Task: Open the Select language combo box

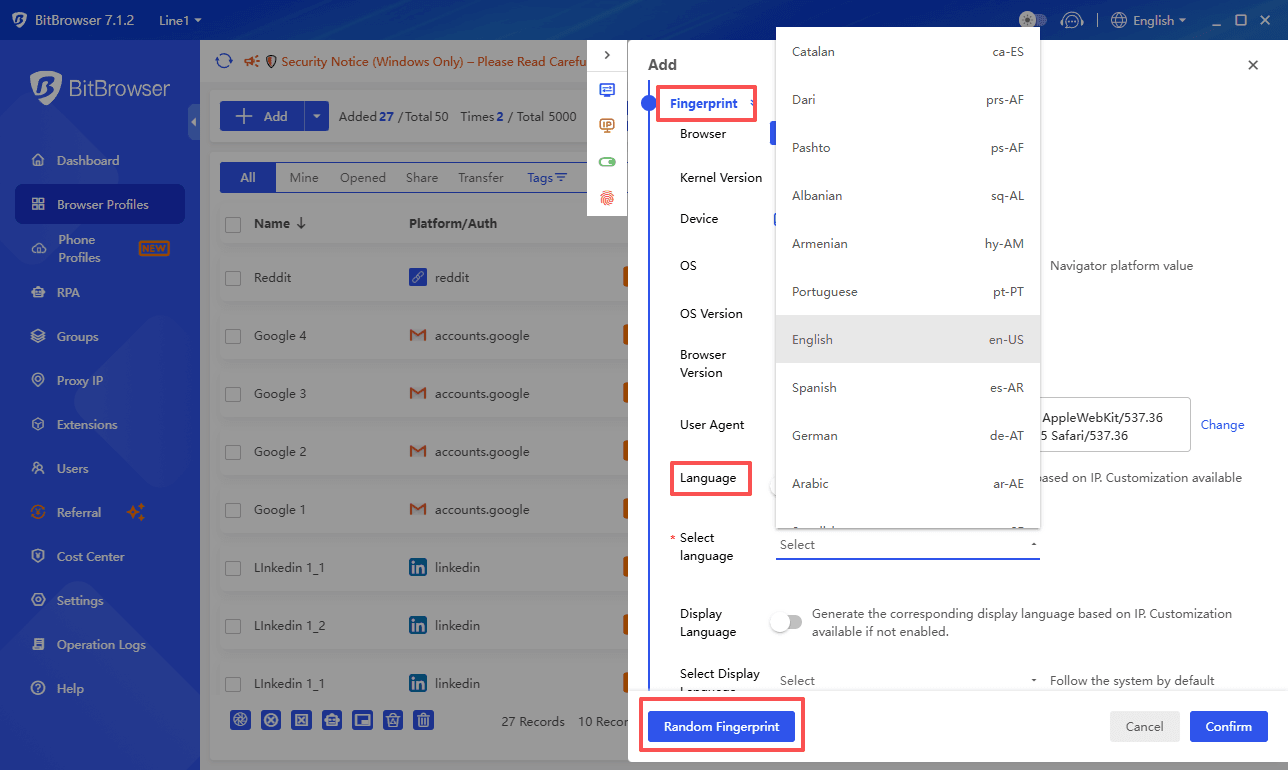Action: 908,545
